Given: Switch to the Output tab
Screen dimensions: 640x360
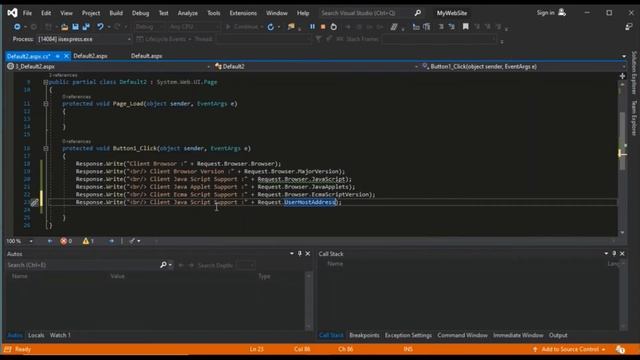Looking at the screenshot, I should tap(558, 335).
